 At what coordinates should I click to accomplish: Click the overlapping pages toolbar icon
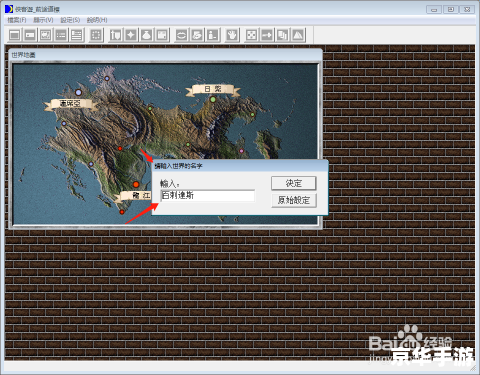(x=282, y=35)
